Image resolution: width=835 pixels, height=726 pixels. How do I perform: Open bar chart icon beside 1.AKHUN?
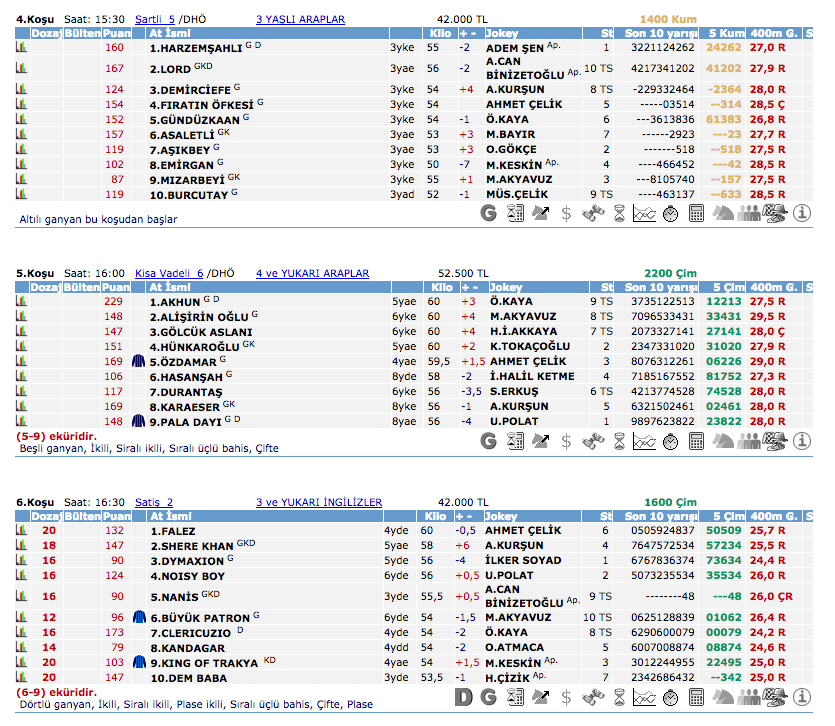pos(22,301)
